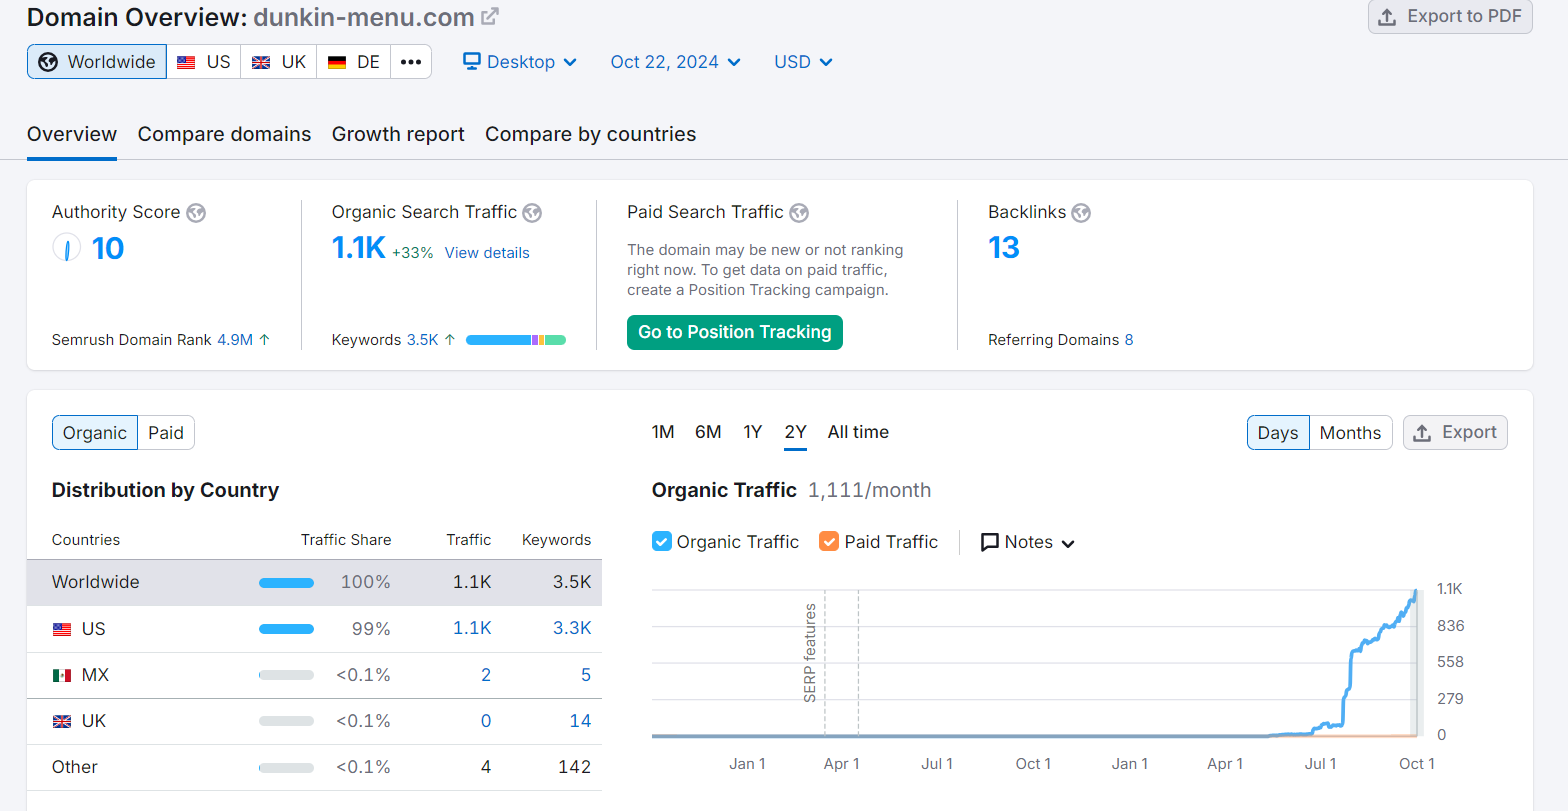Click the chart Export button
The width and height of the screenshot is (1568, 811).
point(1455,433)
